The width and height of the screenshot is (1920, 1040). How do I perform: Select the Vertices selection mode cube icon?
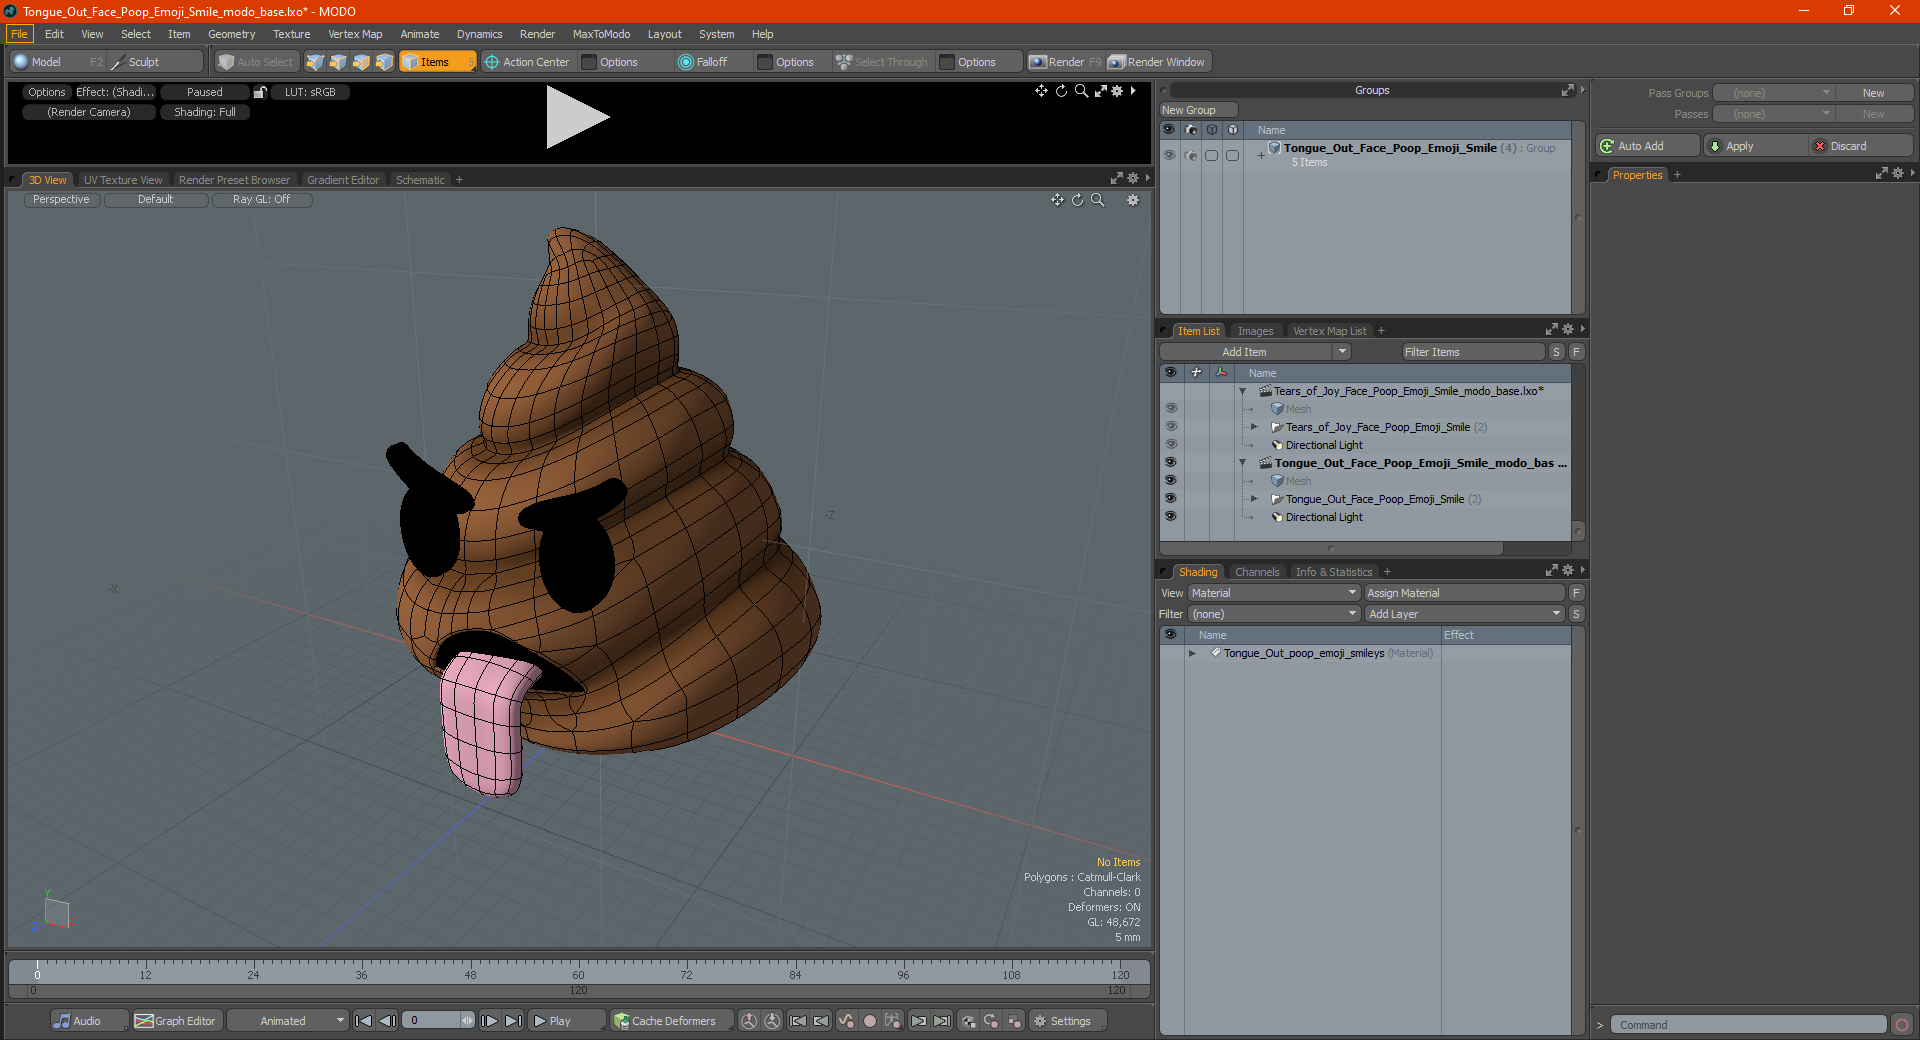pyautogui.click(x=315, y=62)
